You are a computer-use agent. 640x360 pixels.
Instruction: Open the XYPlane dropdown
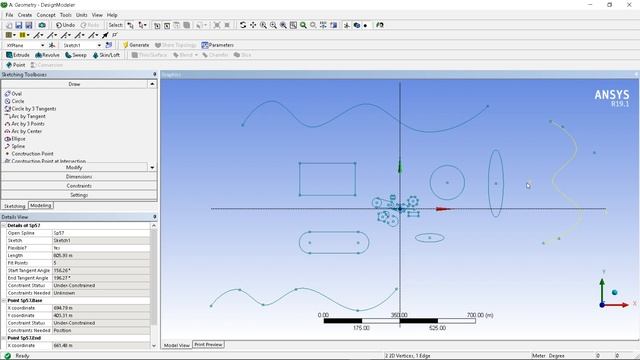coord(42,45)
